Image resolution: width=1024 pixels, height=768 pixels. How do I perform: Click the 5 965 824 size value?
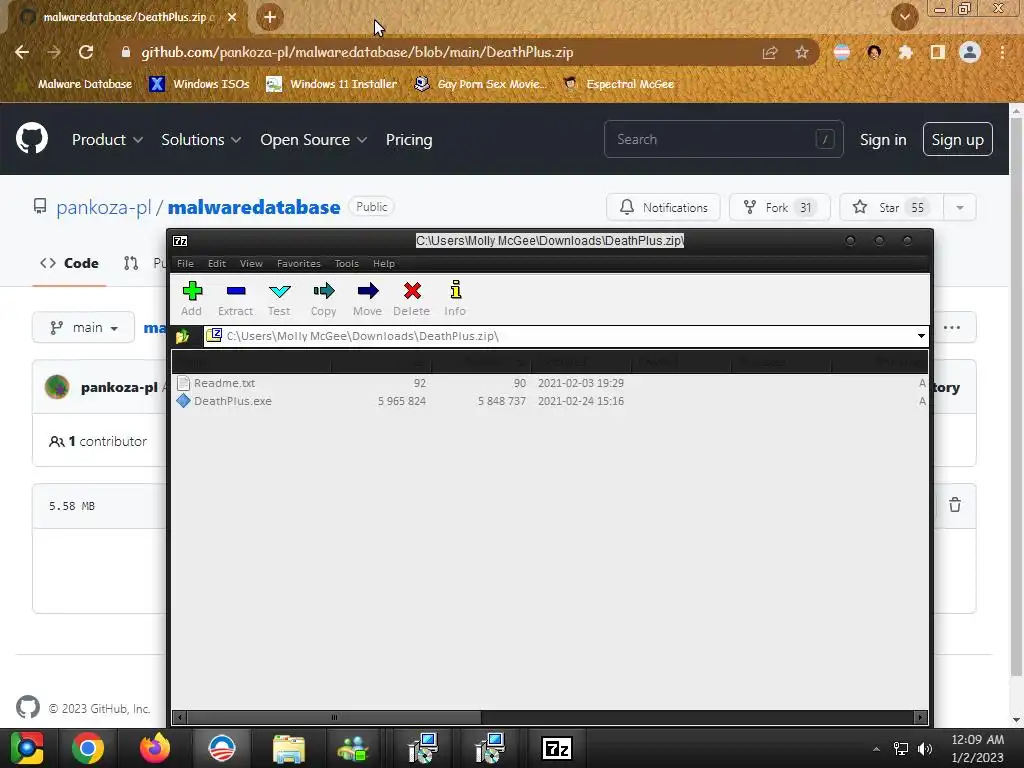pos(402,401)
